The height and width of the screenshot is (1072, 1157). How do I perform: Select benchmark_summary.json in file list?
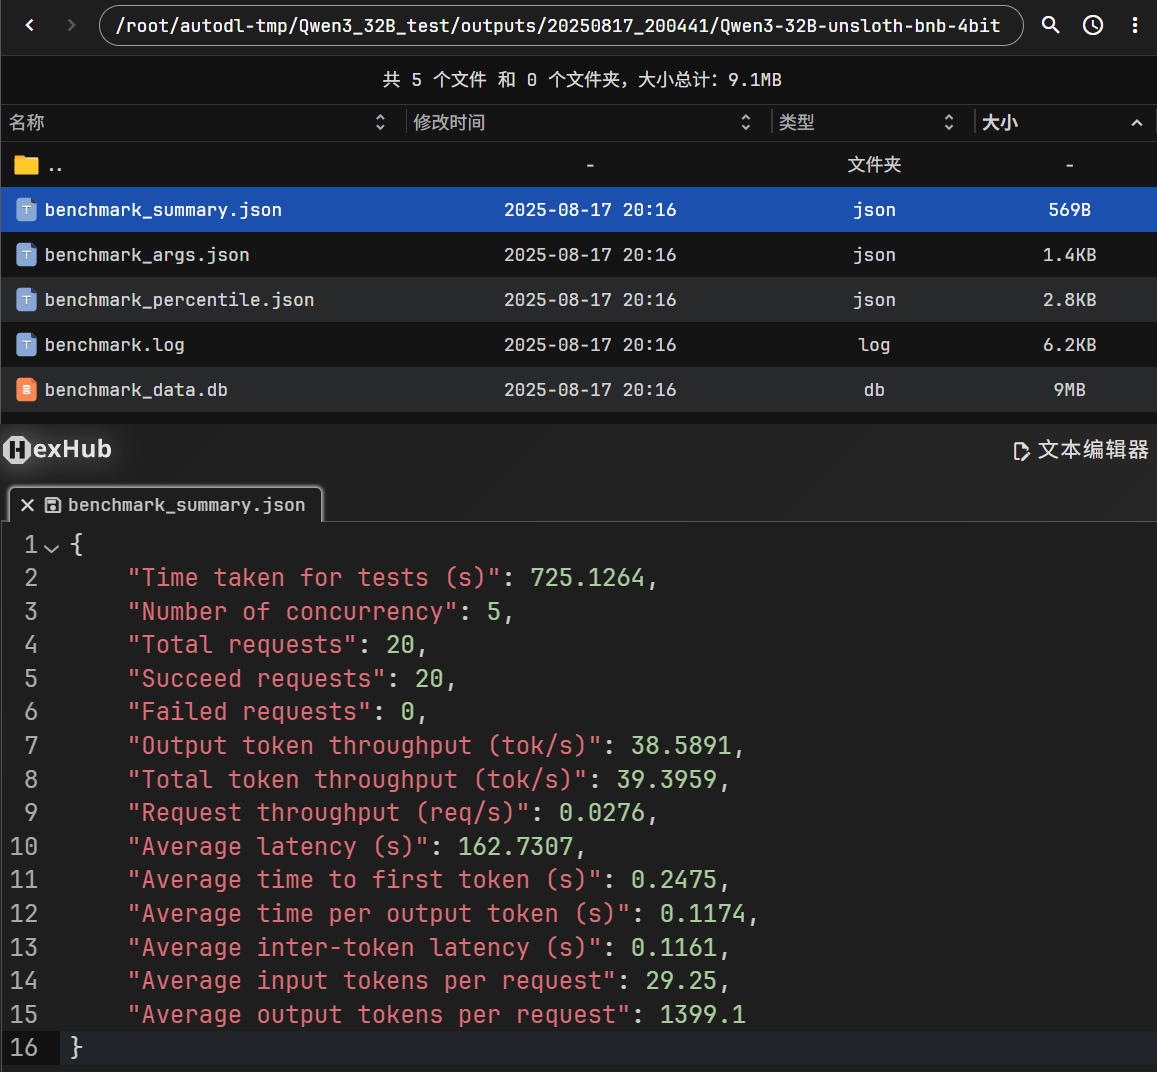pos(578,210)
